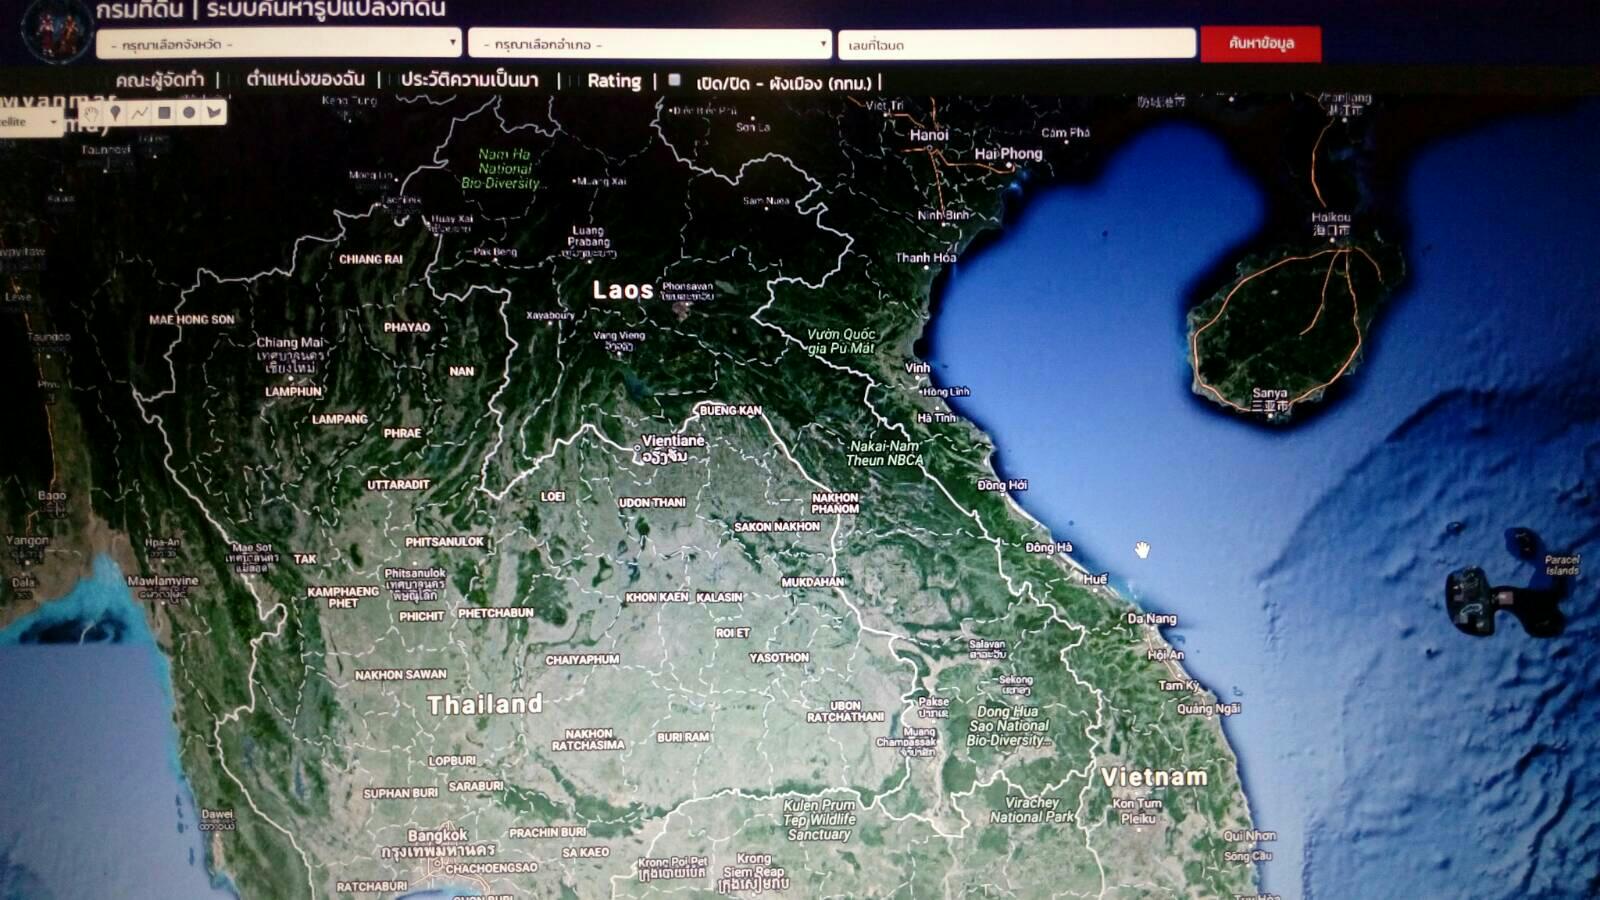1600x900 pixels.
Task: Click the เปิด/ปิด - ผังเมือง (กทม.) label
Action: (784, 83)
